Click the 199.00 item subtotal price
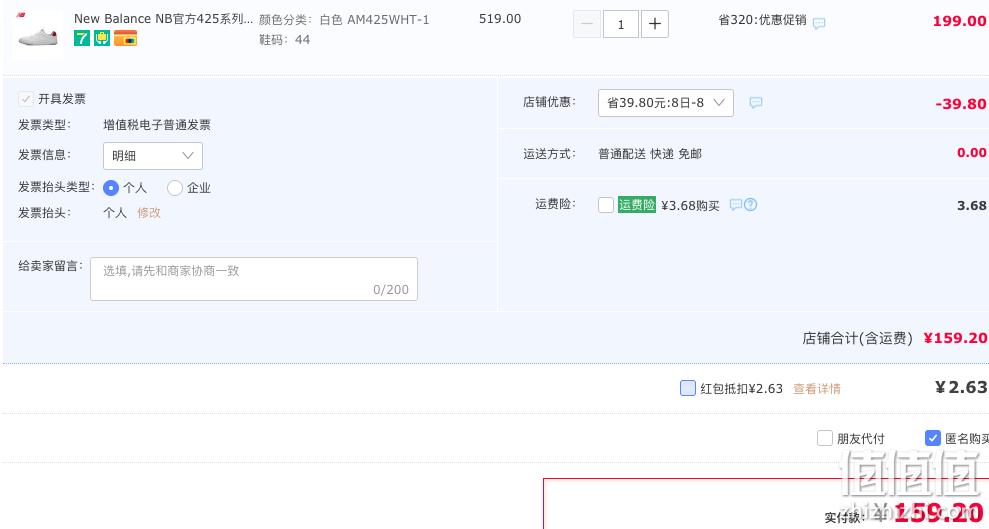Viewport: 989px width, 529px height. coord(959,21)
